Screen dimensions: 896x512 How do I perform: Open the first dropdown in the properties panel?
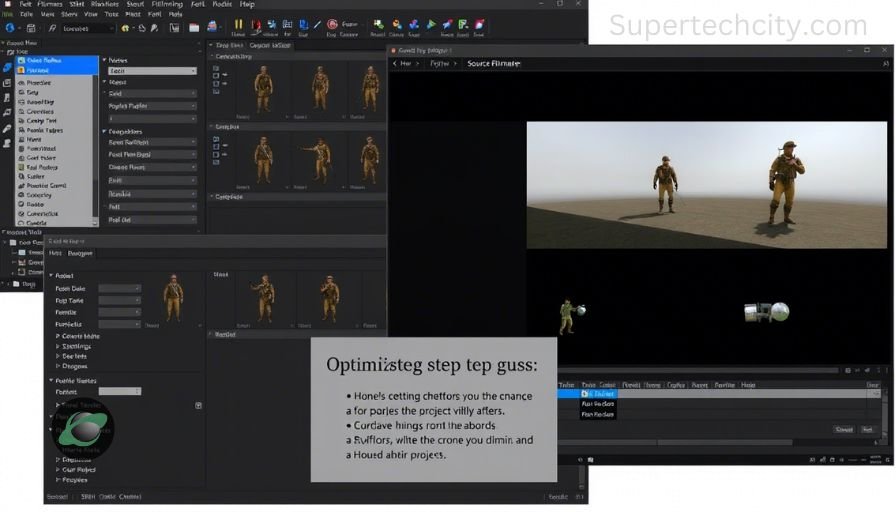click(x=151, y=71)
